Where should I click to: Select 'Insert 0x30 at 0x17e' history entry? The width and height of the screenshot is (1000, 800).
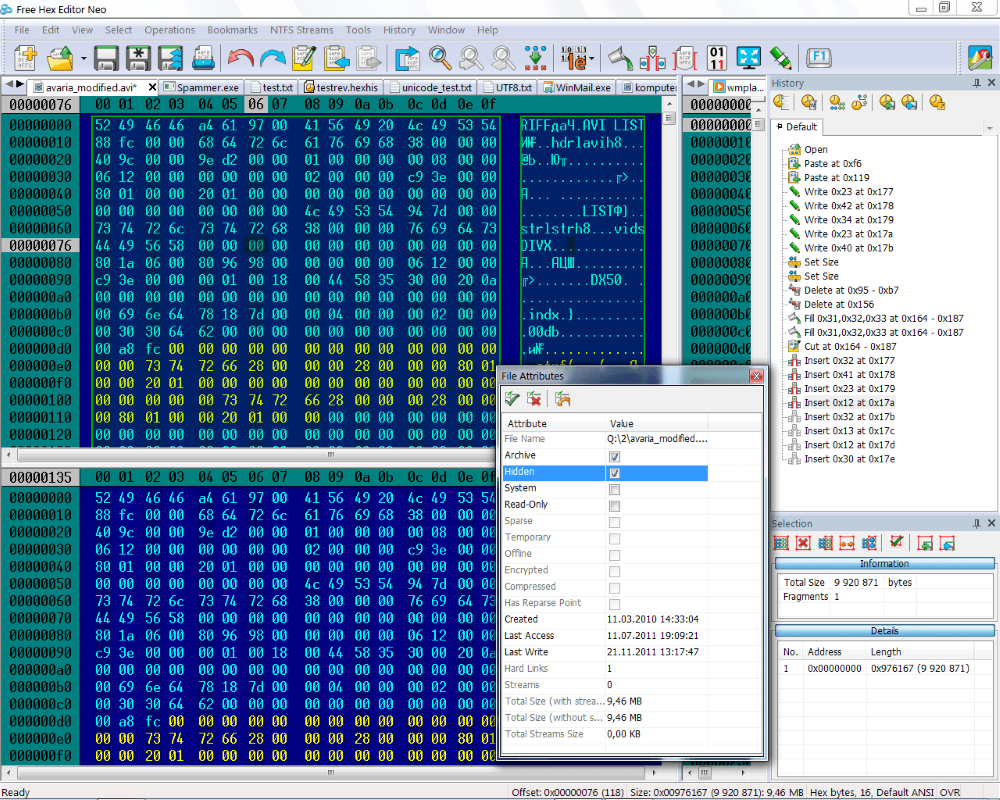(x=849, y=459)
